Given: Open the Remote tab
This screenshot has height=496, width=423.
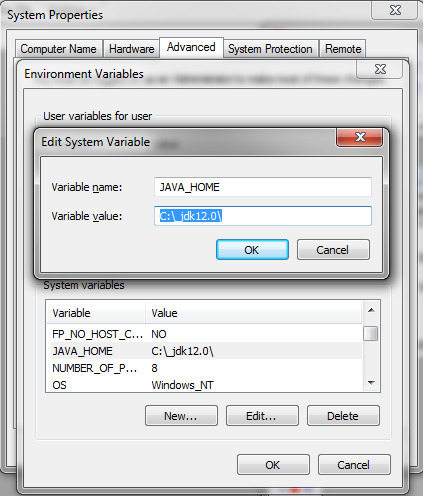Looking at the screenshot, I should click(x=343, y=49).
